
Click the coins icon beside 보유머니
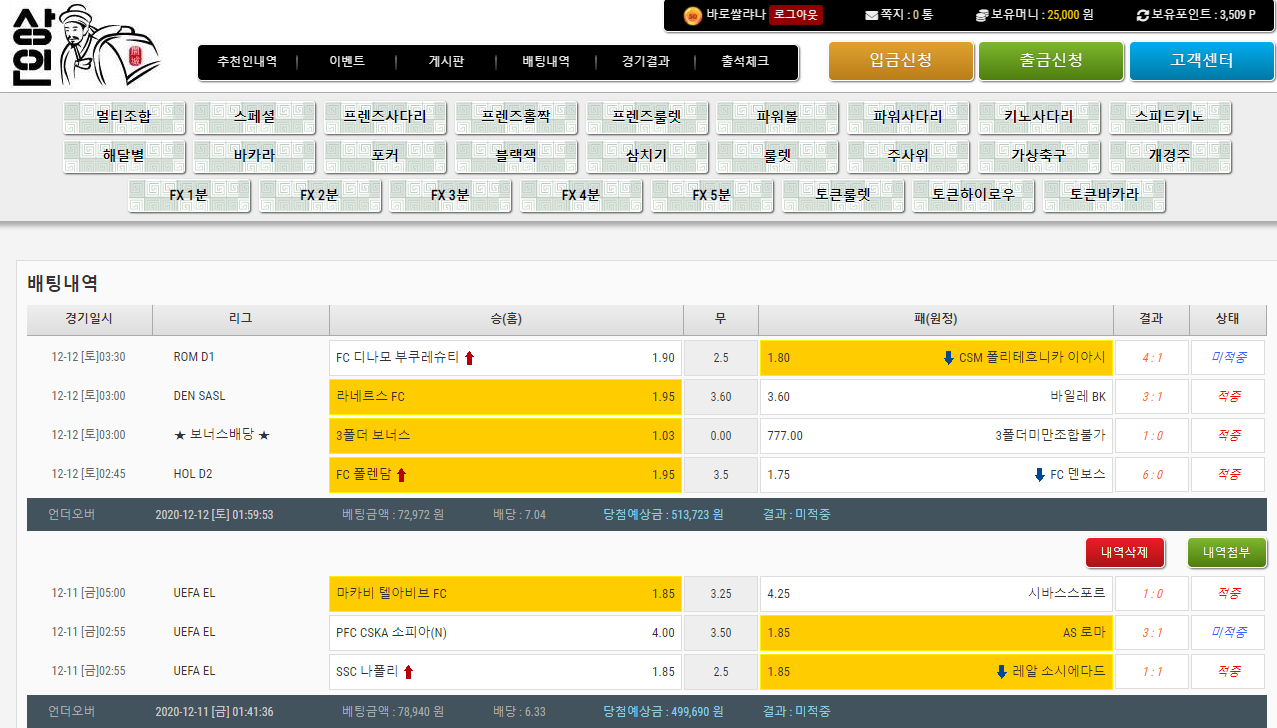pyautogui.click(x=982, y=15)
